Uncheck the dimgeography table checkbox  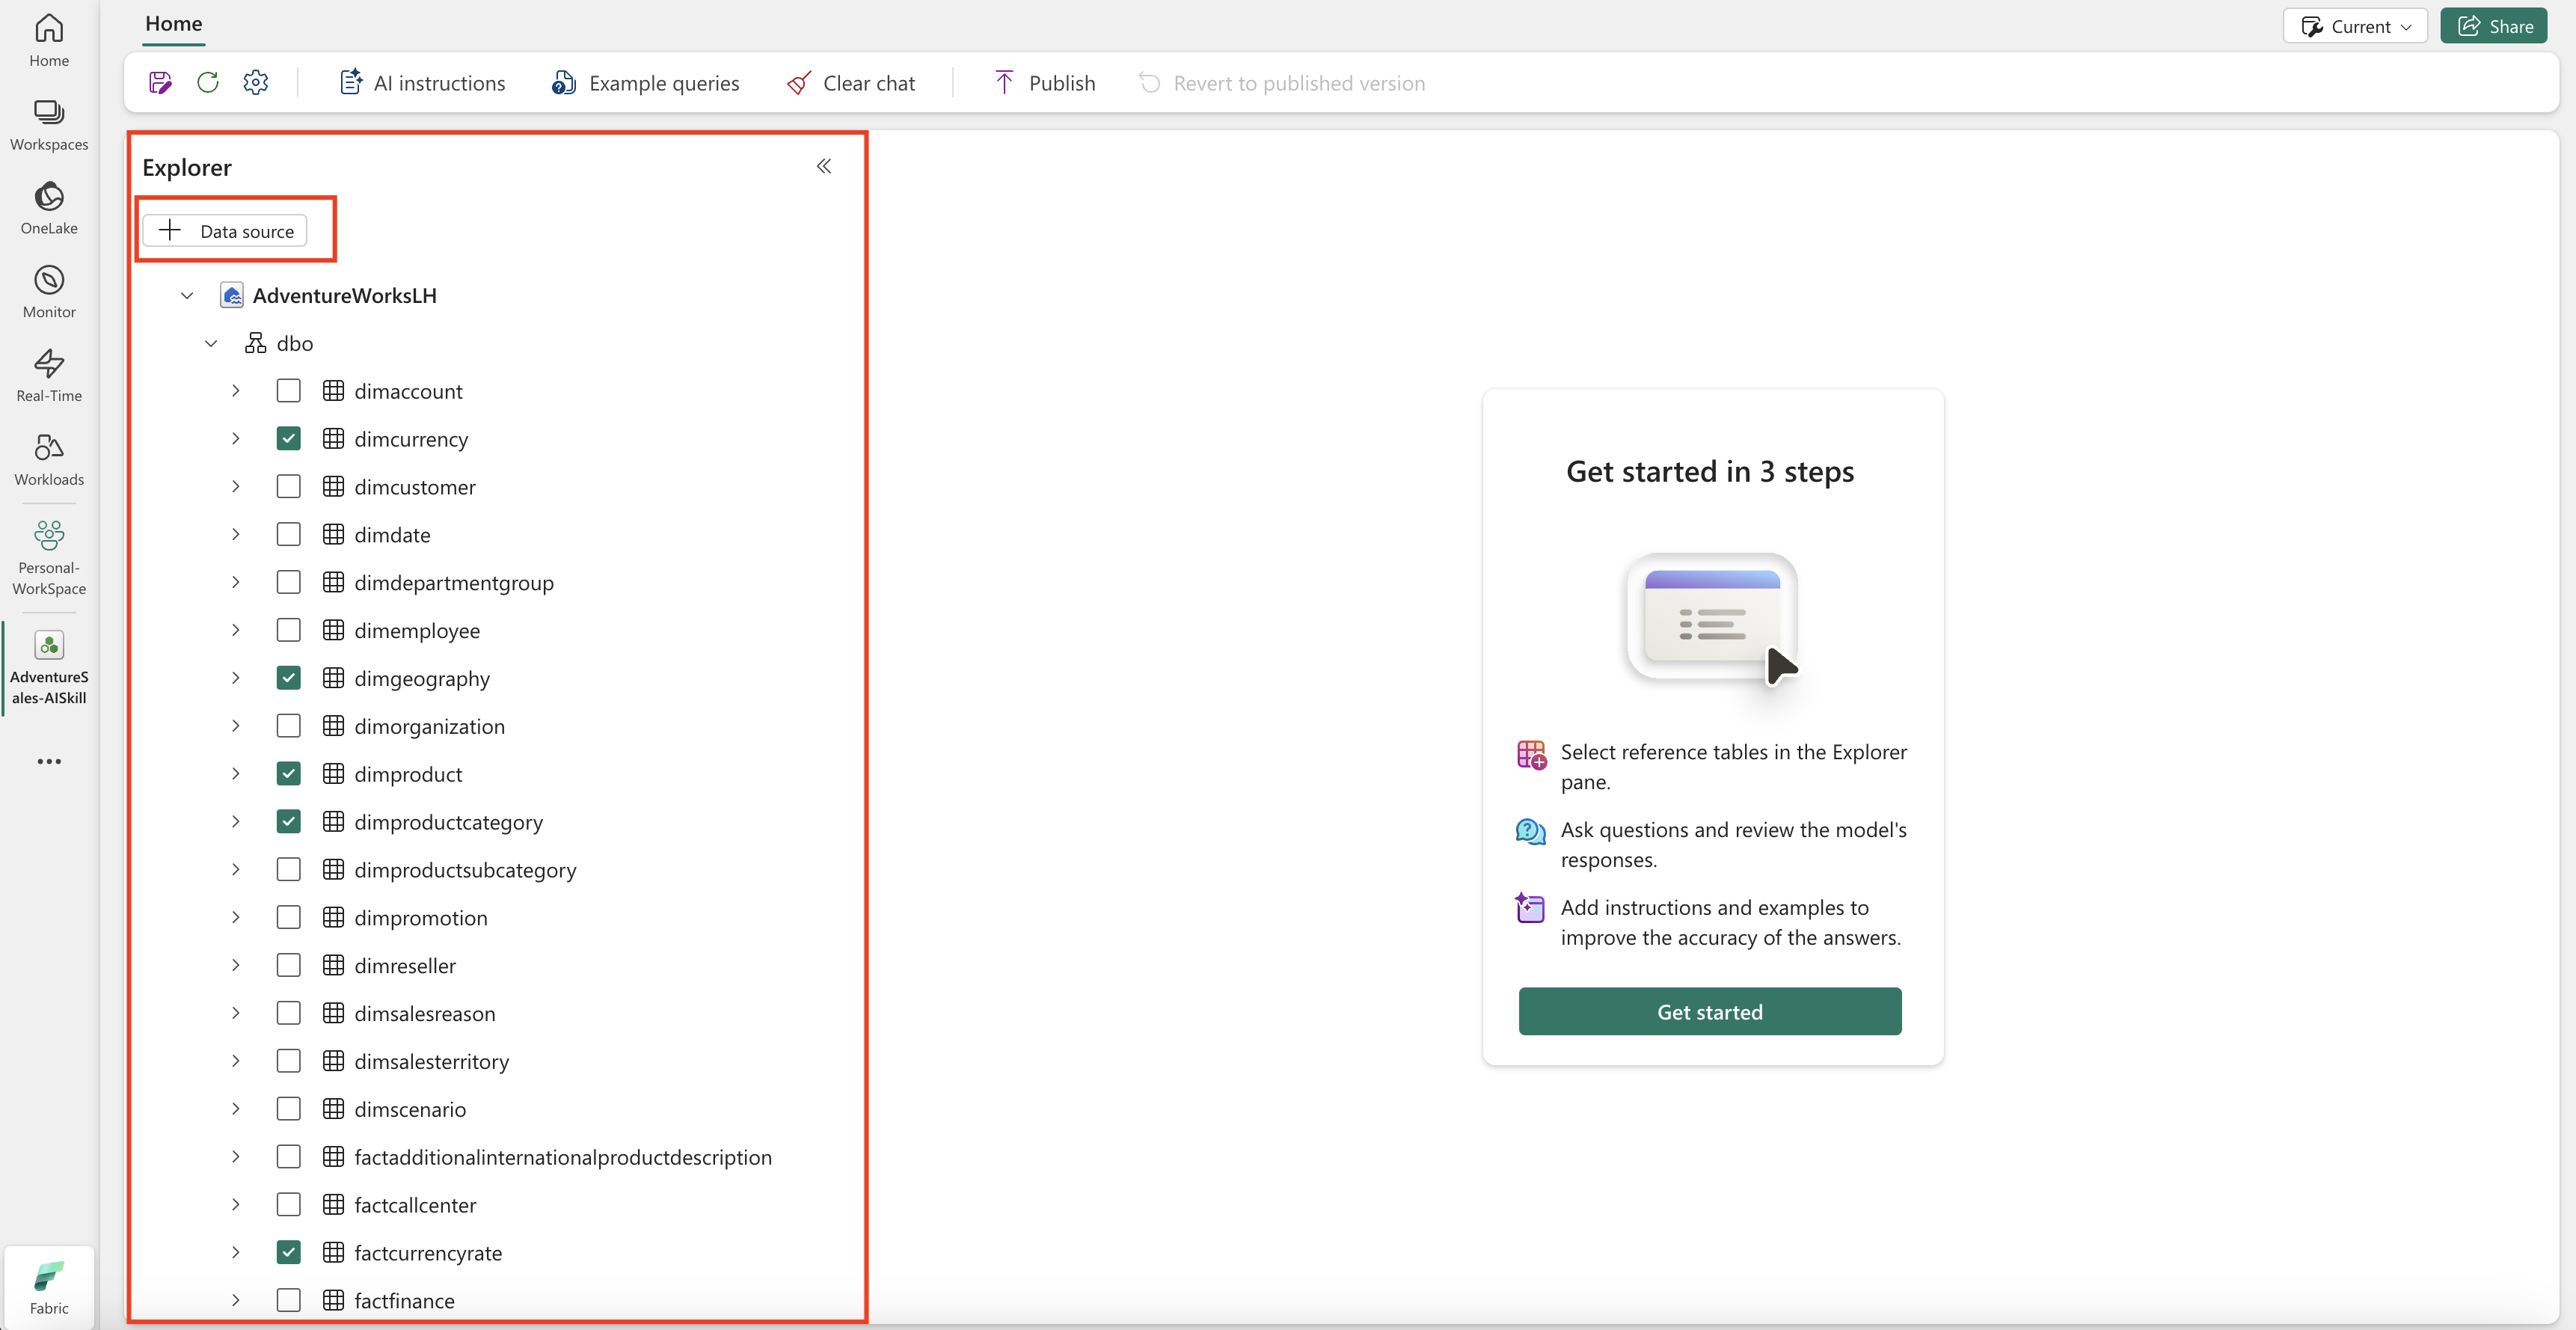point(288,678)
